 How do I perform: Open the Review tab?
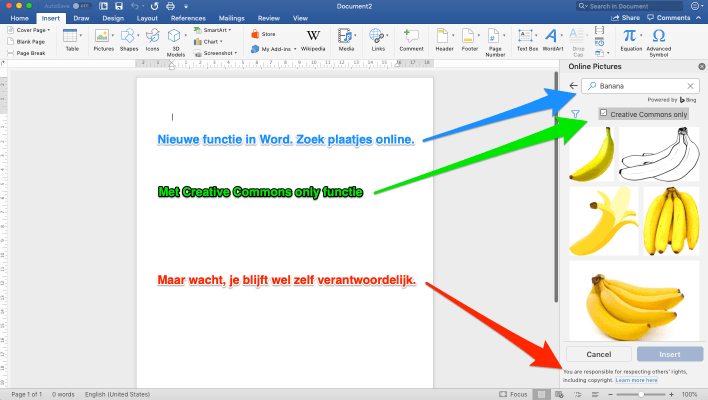coord(269,18)
